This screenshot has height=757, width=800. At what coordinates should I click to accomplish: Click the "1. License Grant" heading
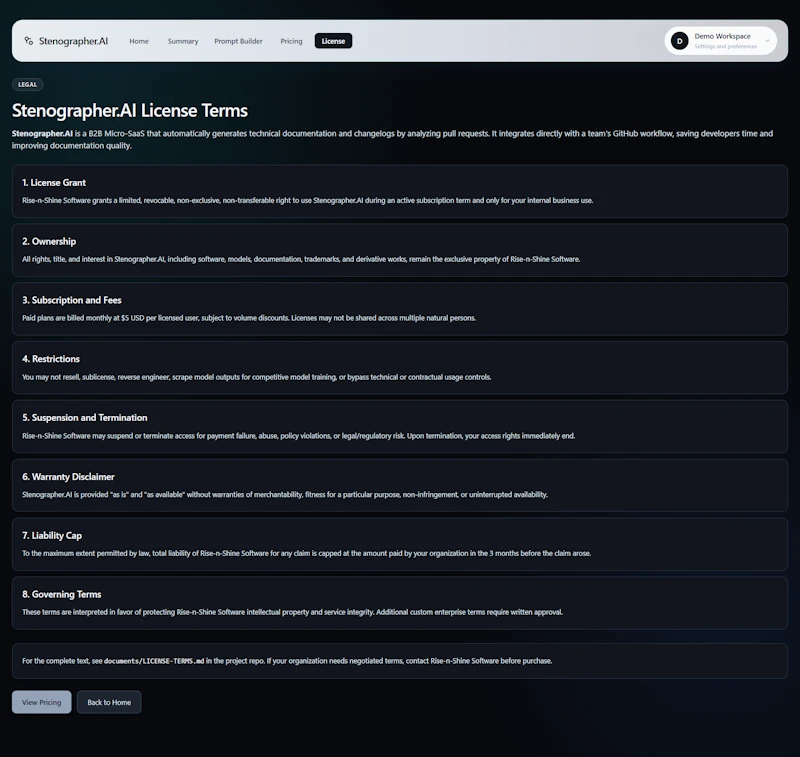[x=54, y=183]
